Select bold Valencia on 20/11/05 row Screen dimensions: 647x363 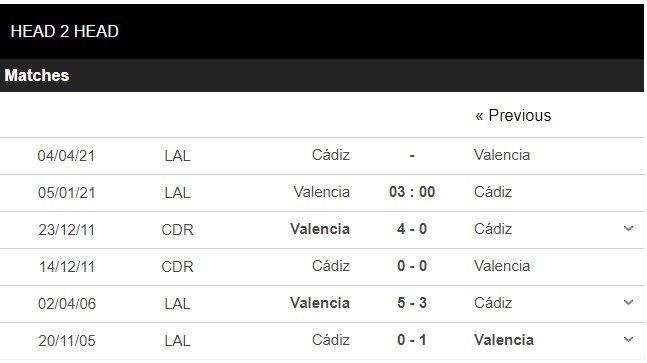(x=504, y=340)
